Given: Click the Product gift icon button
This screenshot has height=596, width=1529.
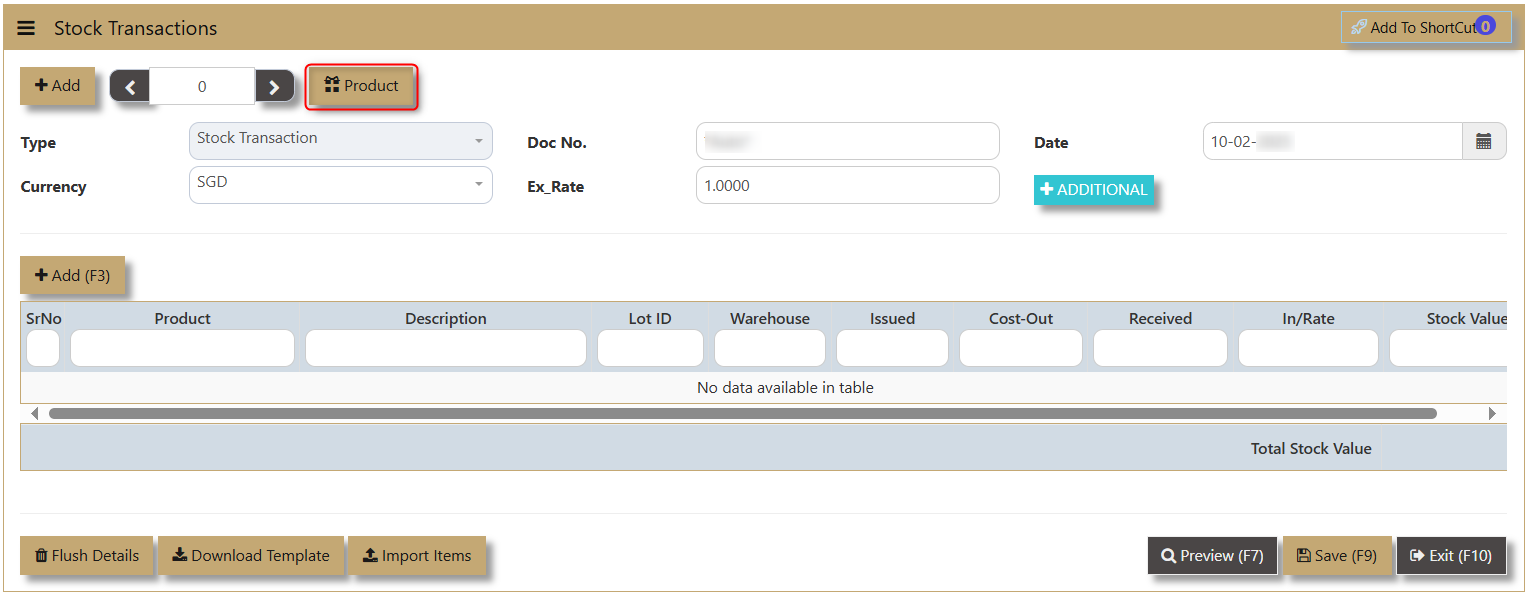Looking at the screenshot, I should pos(361,86).
